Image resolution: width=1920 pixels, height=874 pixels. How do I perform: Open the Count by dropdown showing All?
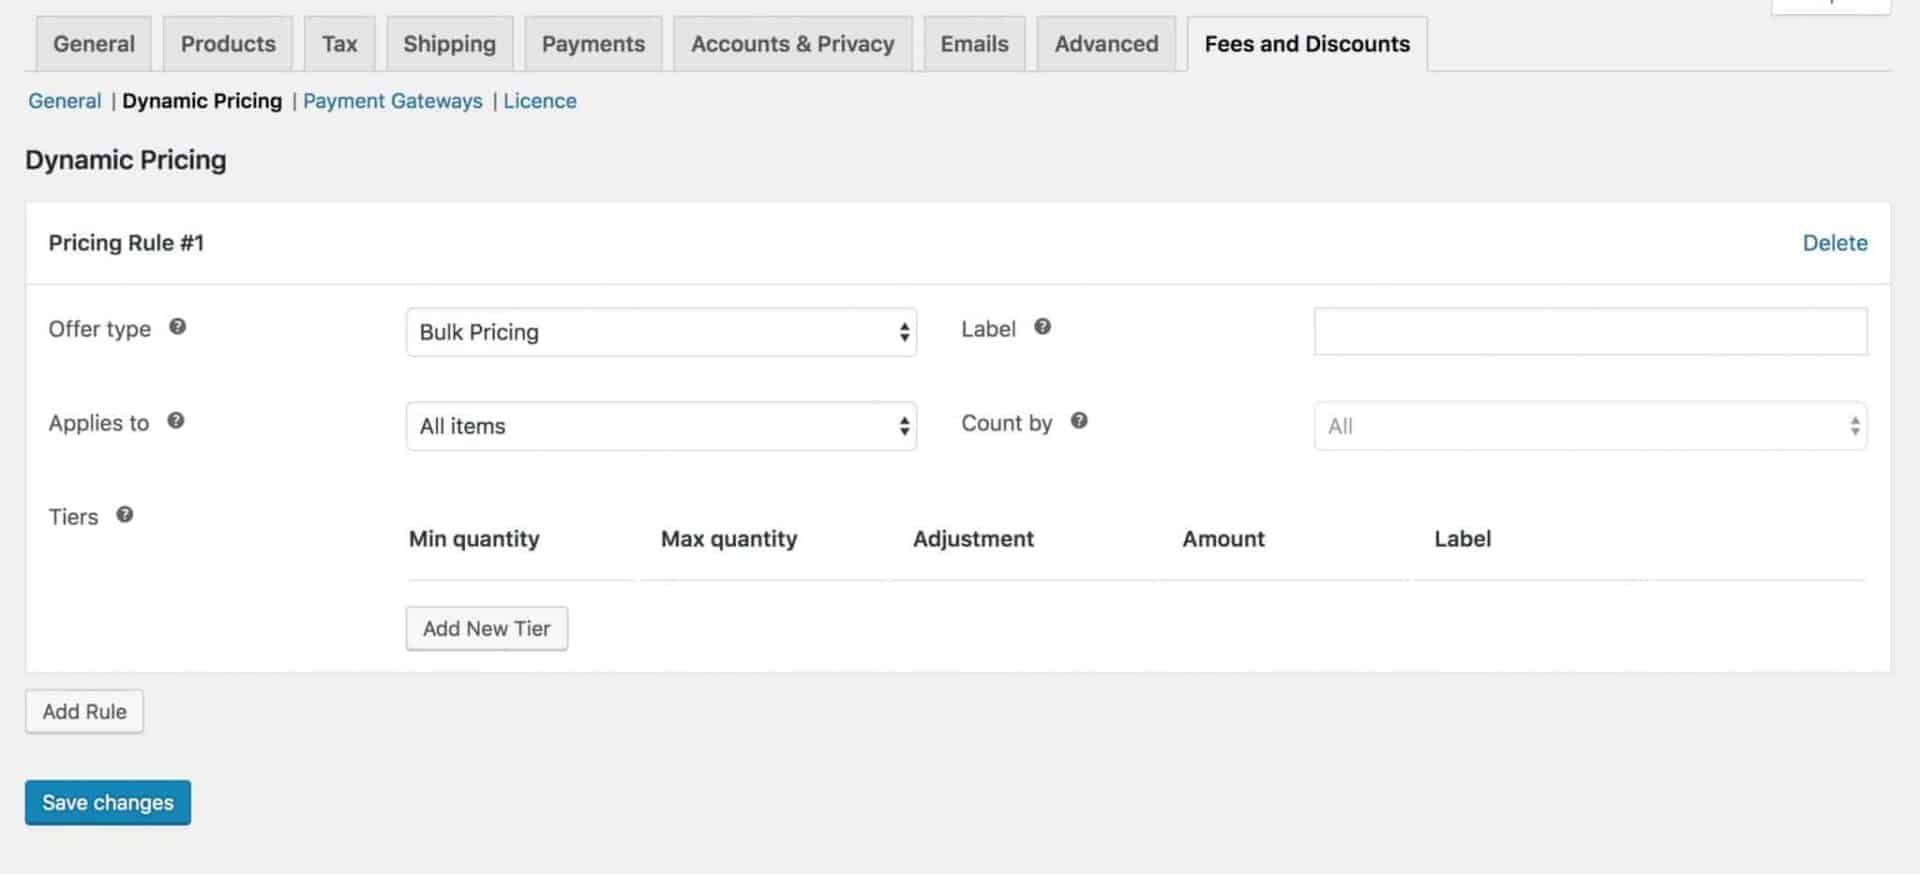1590,426
